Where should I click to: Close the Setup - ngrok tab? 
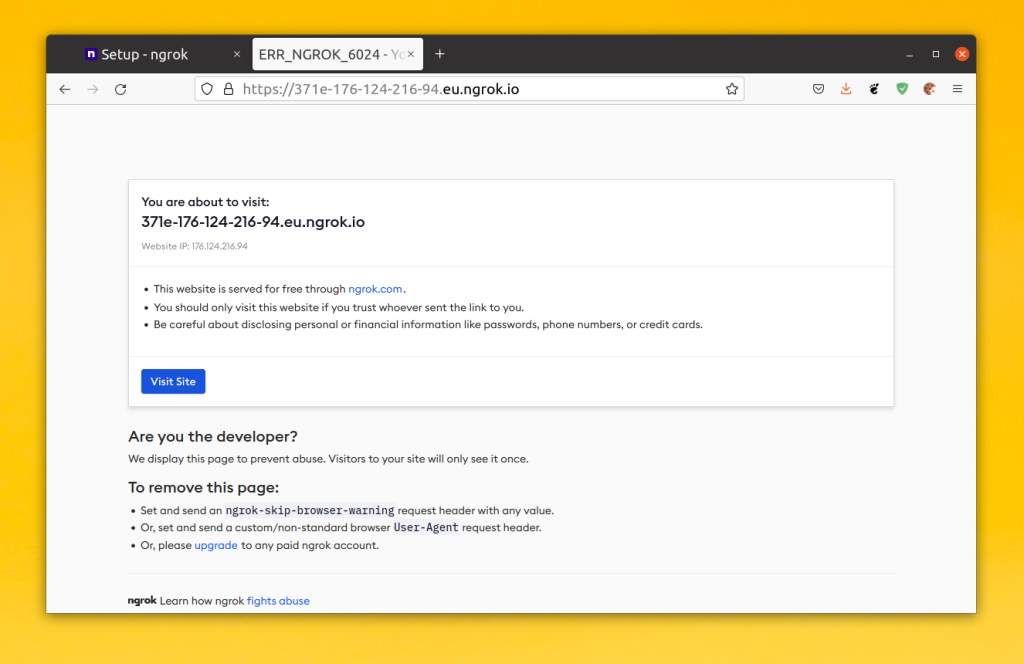(x=237, y=54)
